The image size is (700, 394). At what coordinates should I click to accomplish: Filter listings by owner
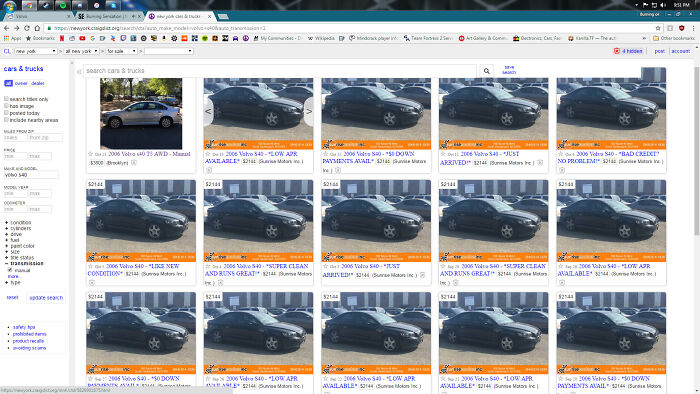[21, 83]
